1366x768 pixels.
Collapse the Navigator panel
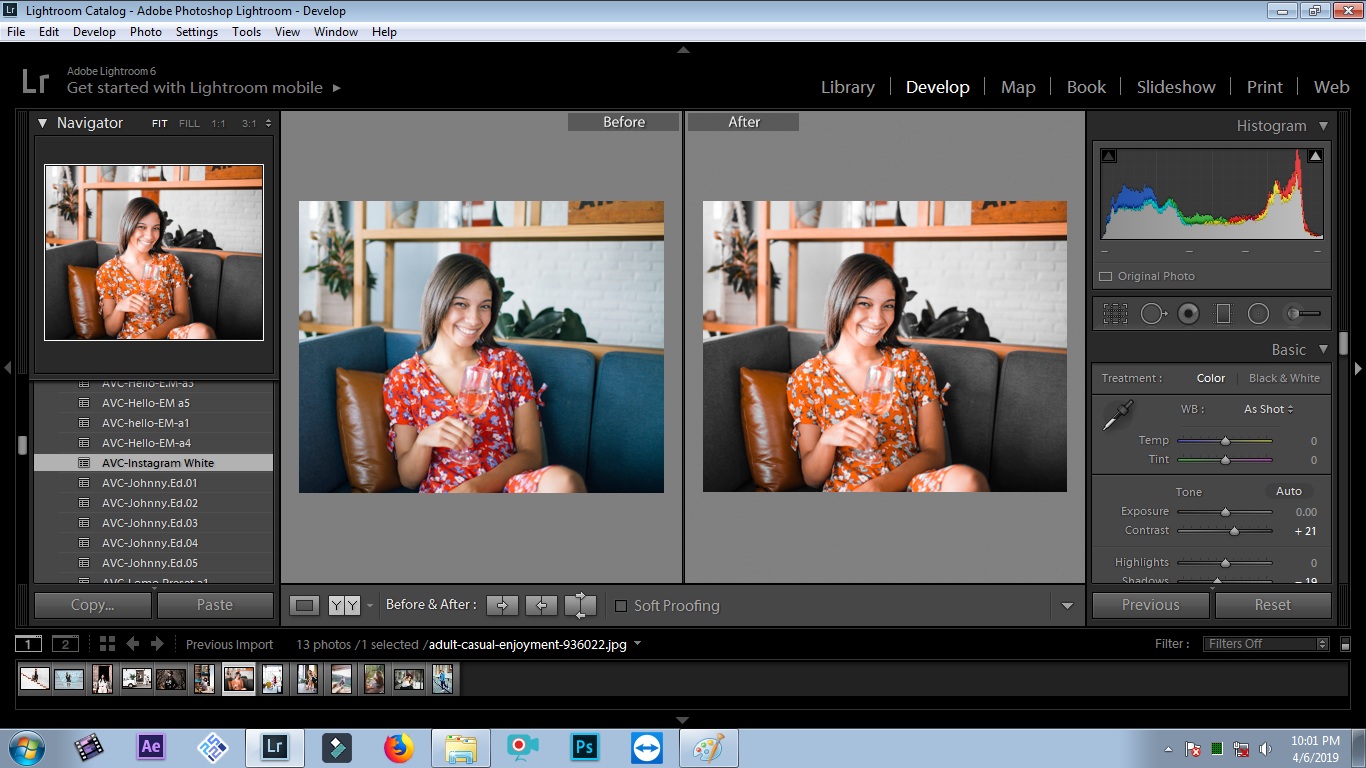tap(43, 123)
